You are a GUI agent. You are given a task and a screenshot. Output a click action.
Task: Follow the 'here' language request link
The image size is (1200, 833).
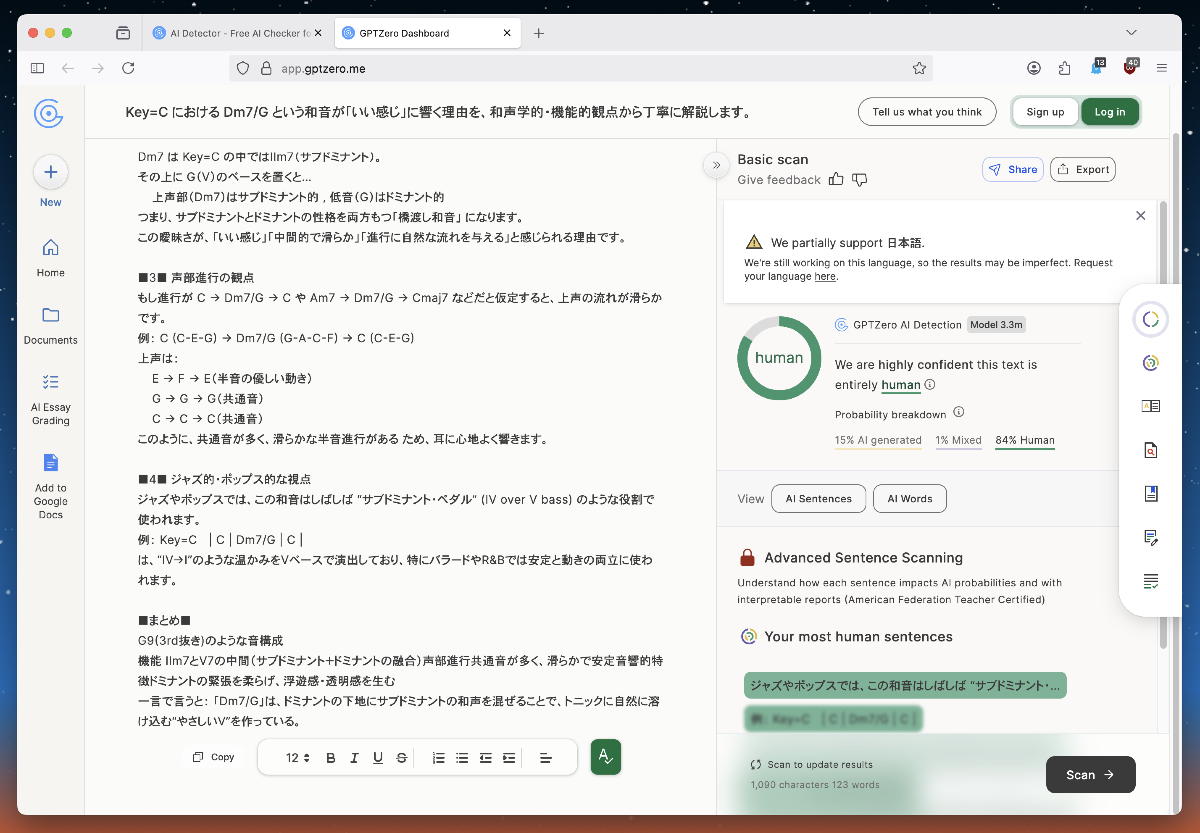pyautogui.click(x=824, y=276)
